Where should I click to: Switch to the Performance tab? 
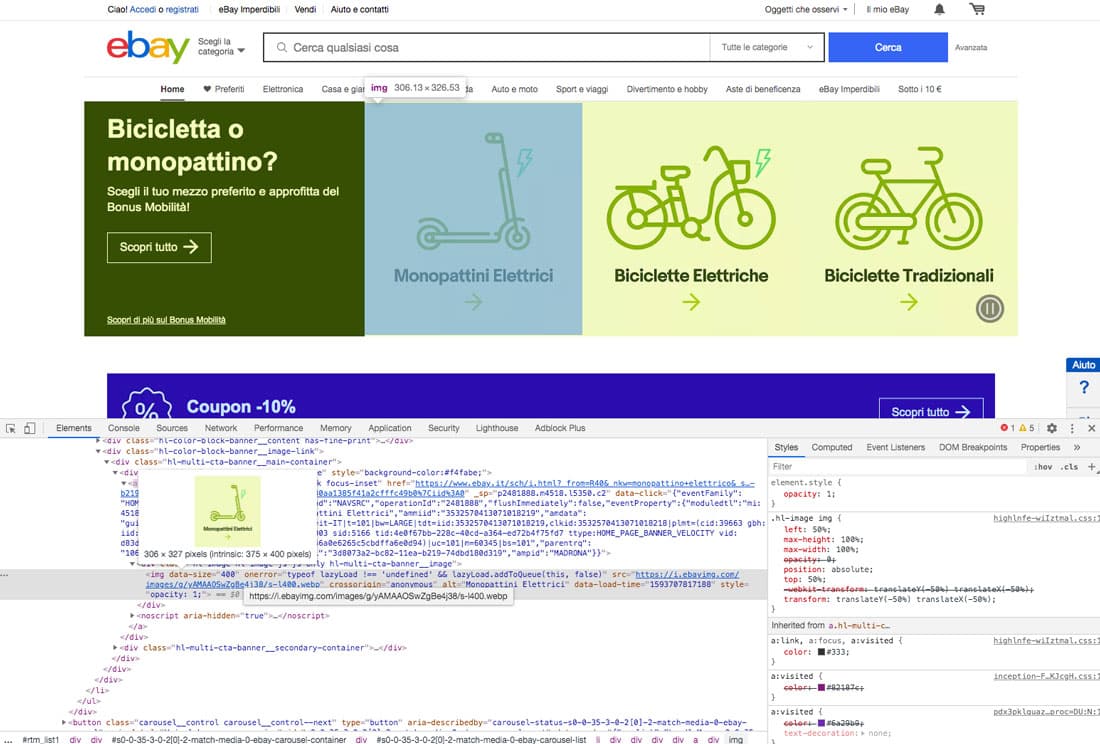pyautogui.click(x=279, y=428)
